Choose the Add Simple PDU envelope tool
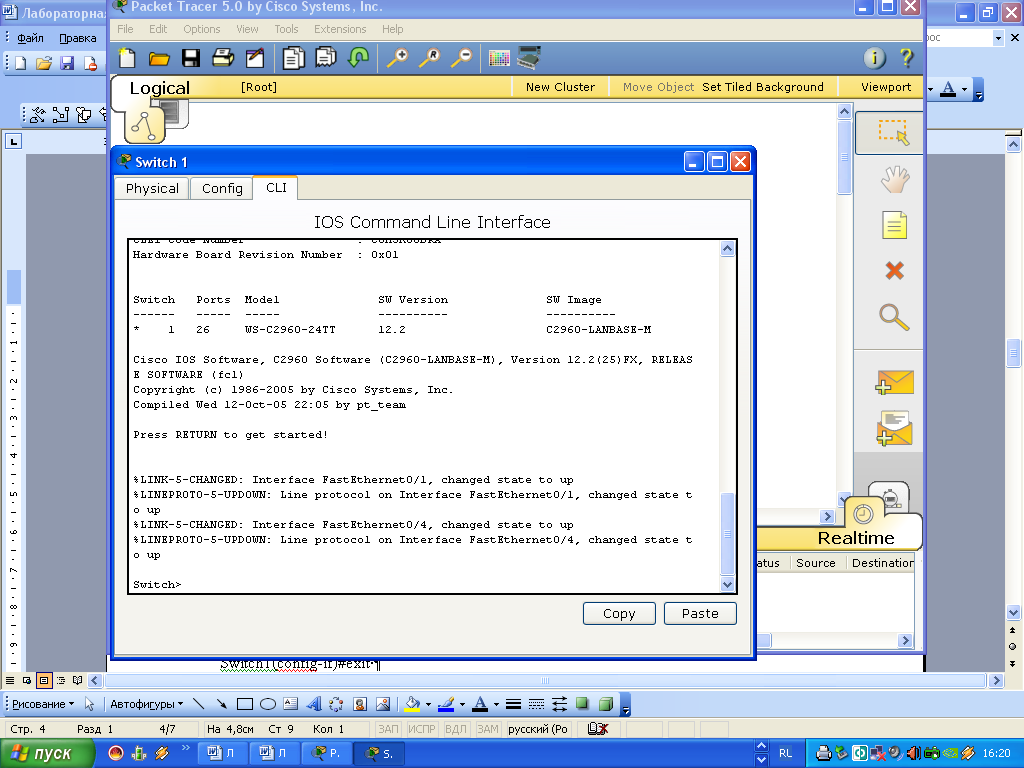 894,383
